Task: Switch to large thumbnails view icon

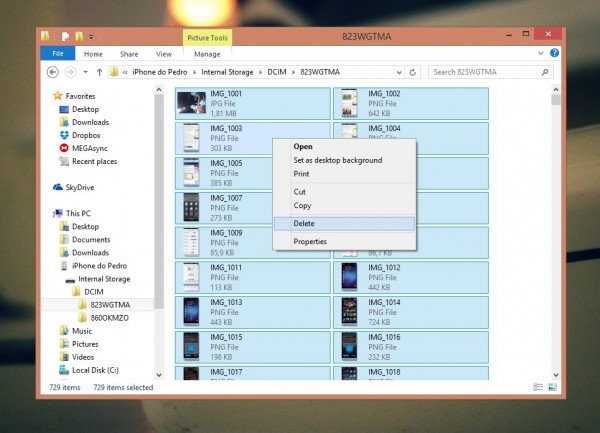Action: click(552, 387)
